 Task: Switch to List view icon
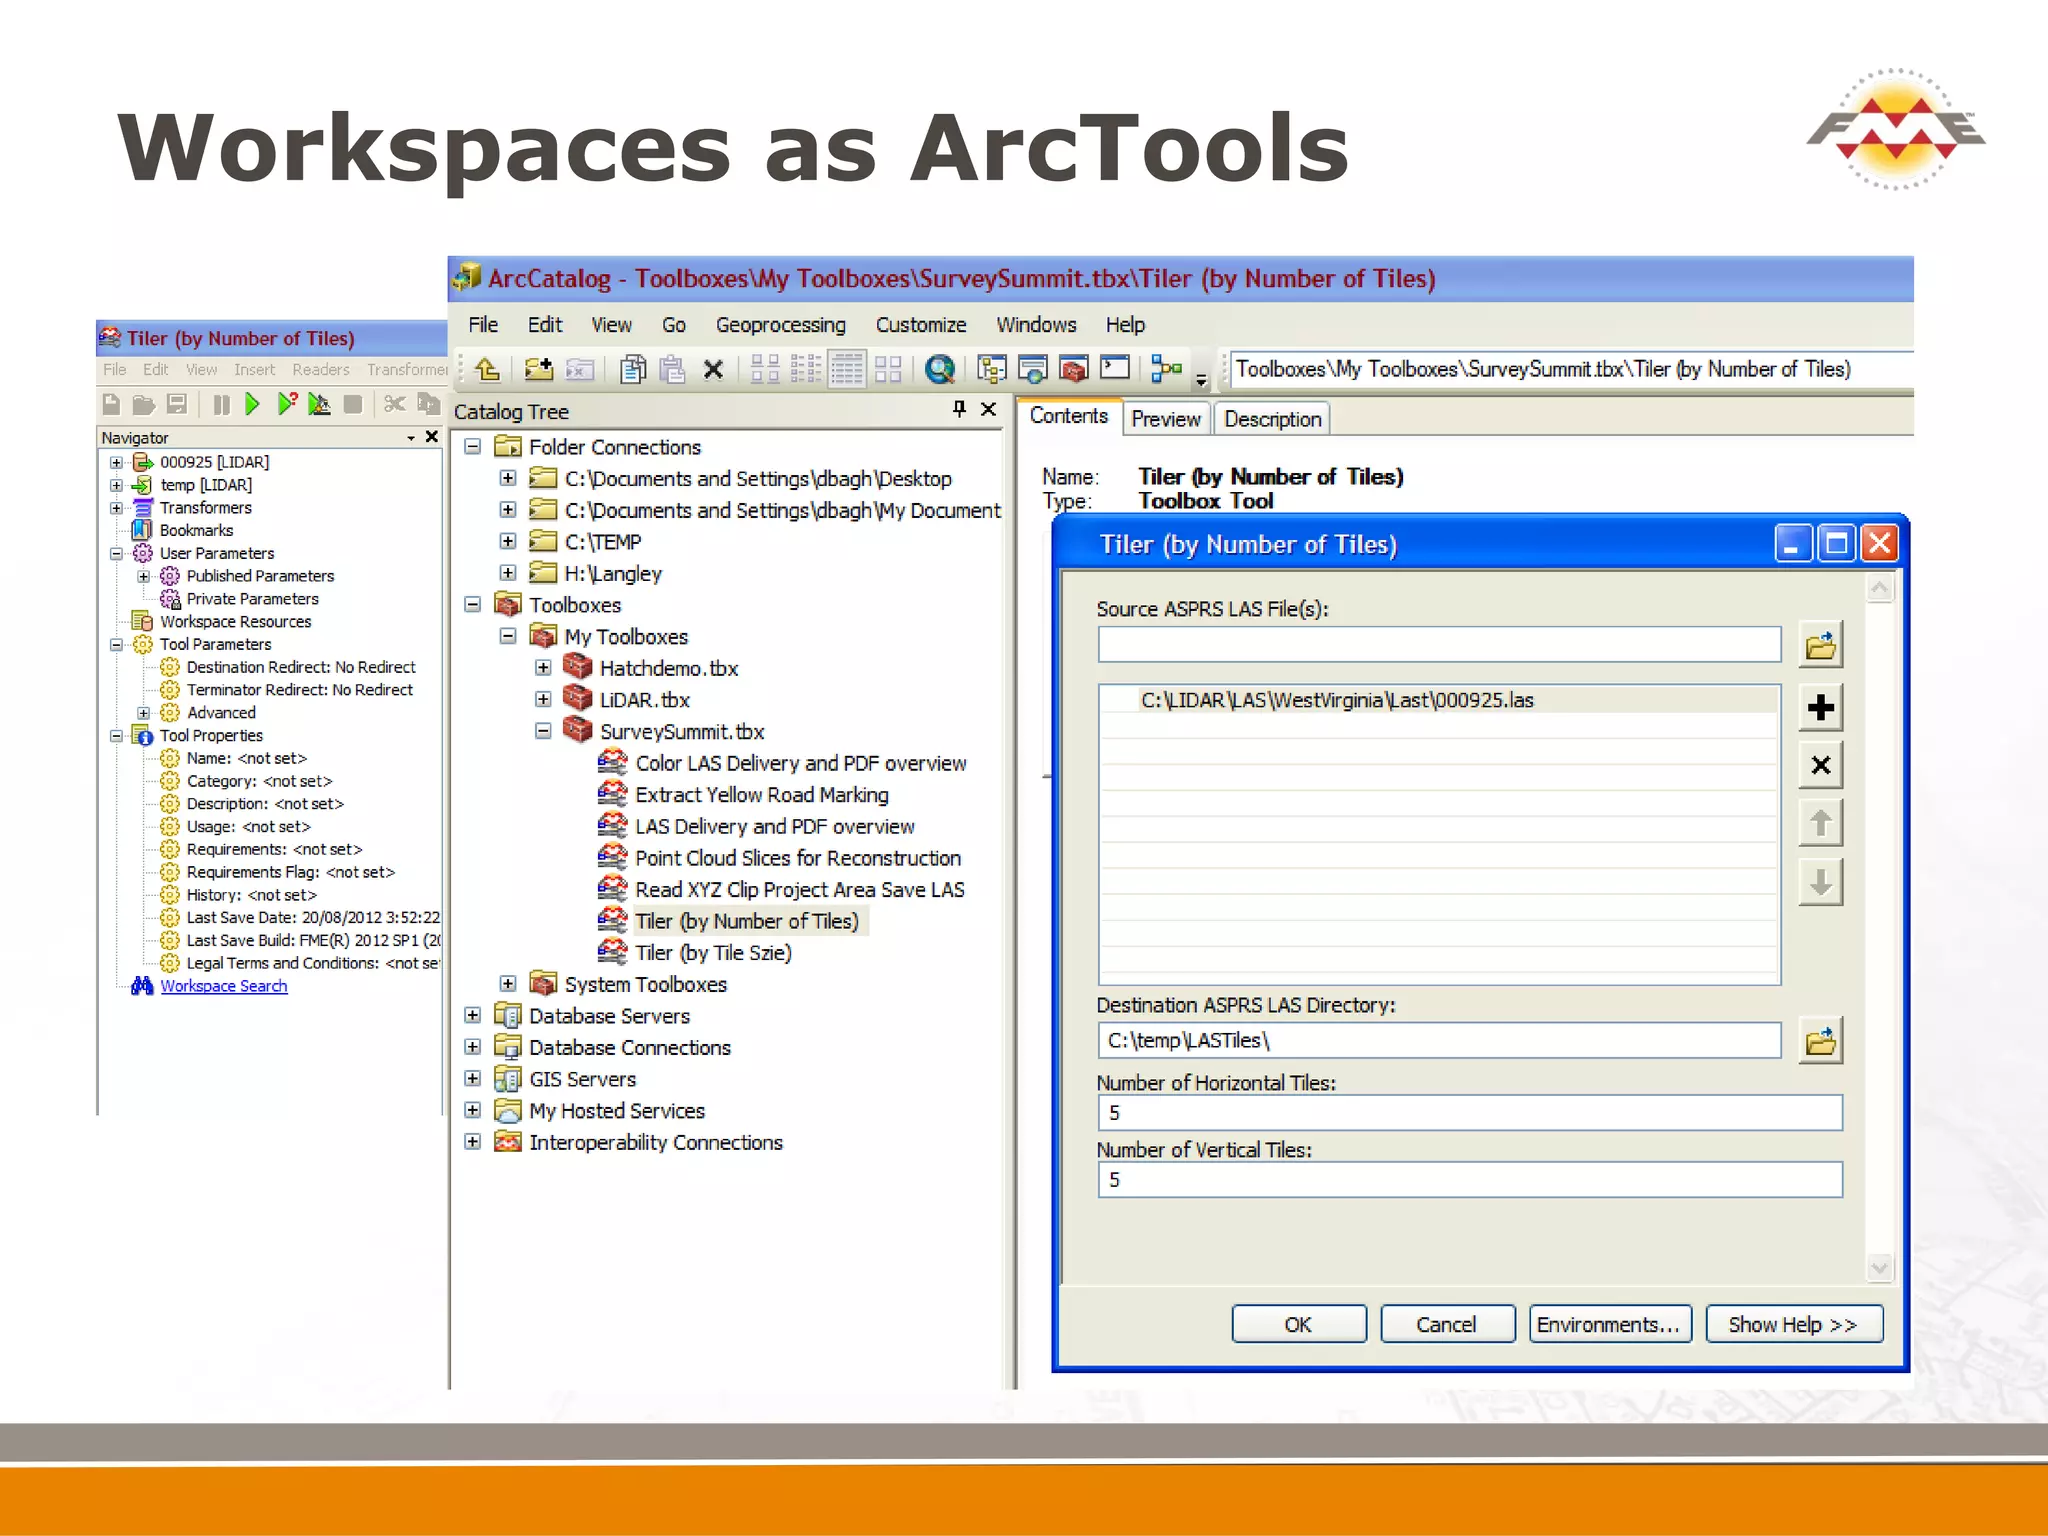point(806,370)
